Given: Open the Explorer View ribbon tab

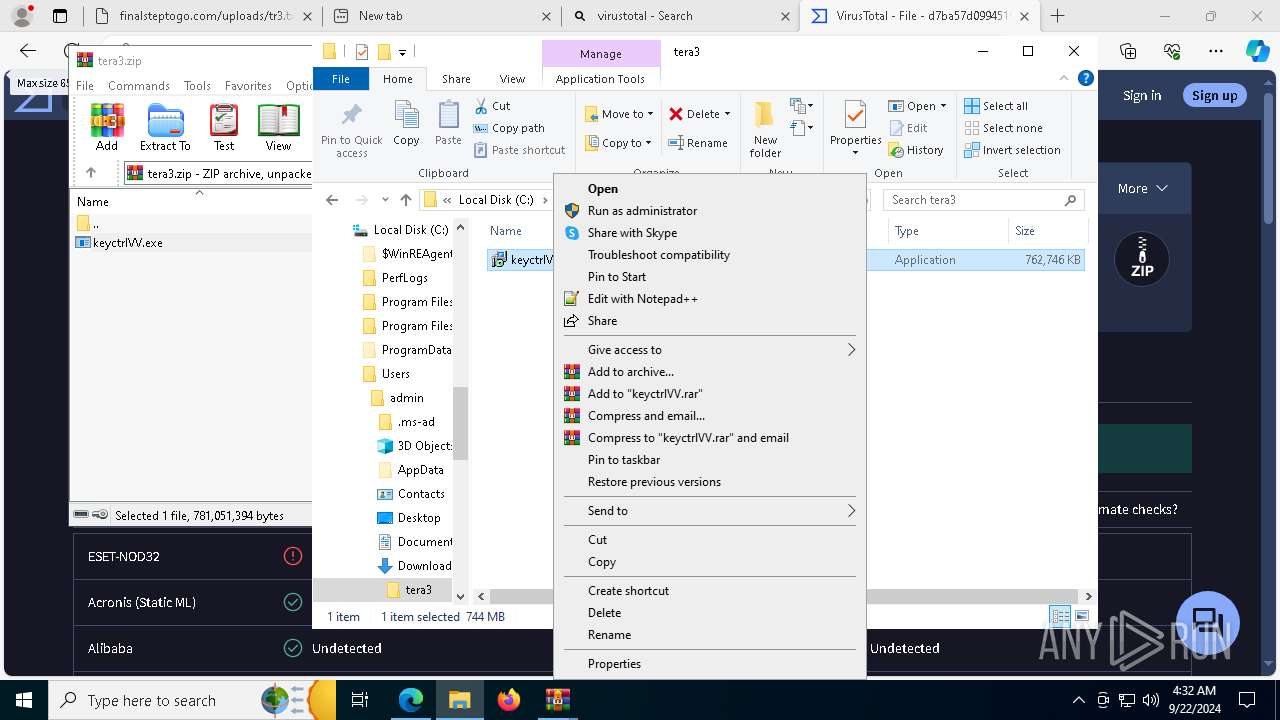Looking at the screenshot, I should tap(512, 79).
